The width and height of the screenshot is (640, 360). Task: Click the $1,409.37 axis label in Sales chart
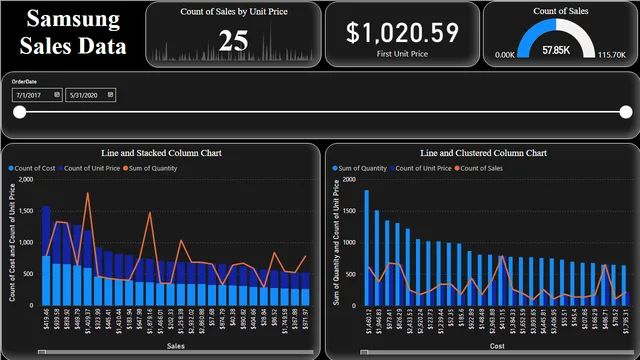point(88,321)
